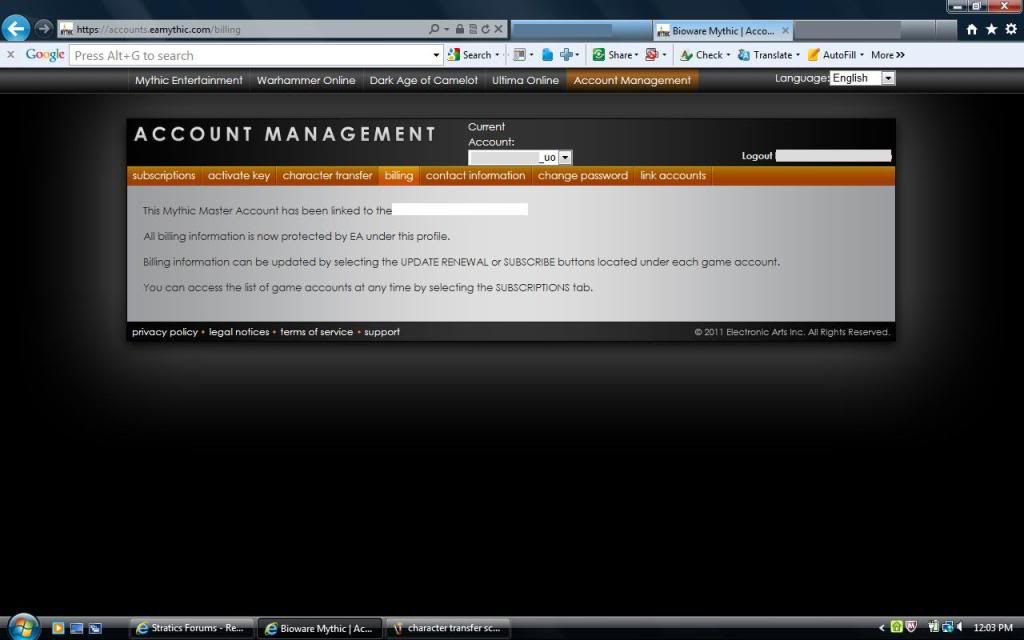Refresh the page from the address bar
Screen dimensions: 1024x640
[x=485, y=29]
